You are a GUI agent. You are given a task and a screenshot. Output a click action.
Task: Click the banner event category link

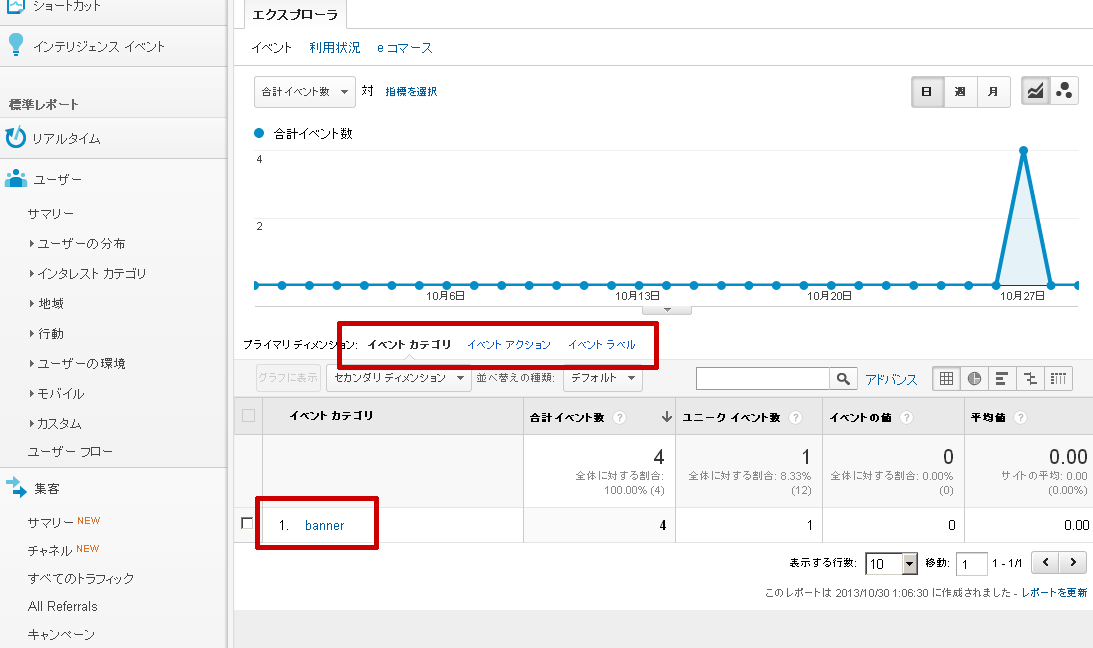(x=324, y=525)
